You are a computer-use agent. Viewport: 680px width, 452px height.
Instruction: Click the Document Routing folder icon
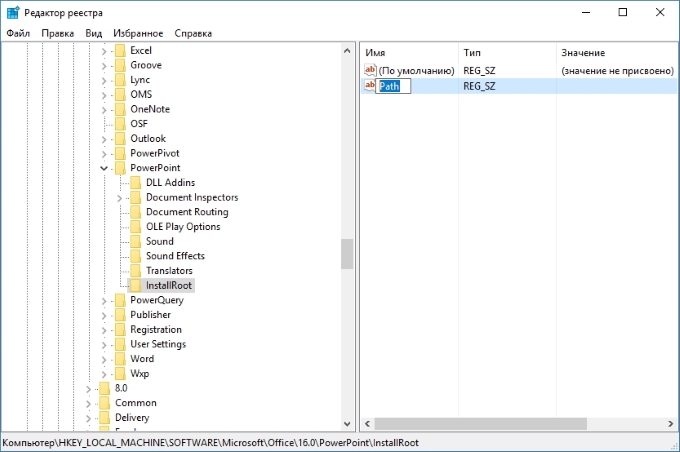click(x=136, y=212)
